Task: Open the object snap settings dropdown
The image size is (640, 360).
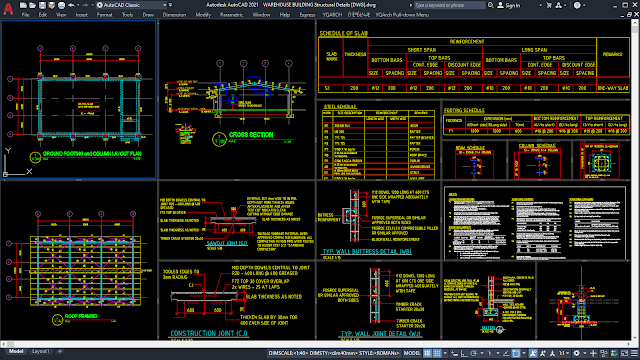Action: pyautogui.click(x=524, y=353)
